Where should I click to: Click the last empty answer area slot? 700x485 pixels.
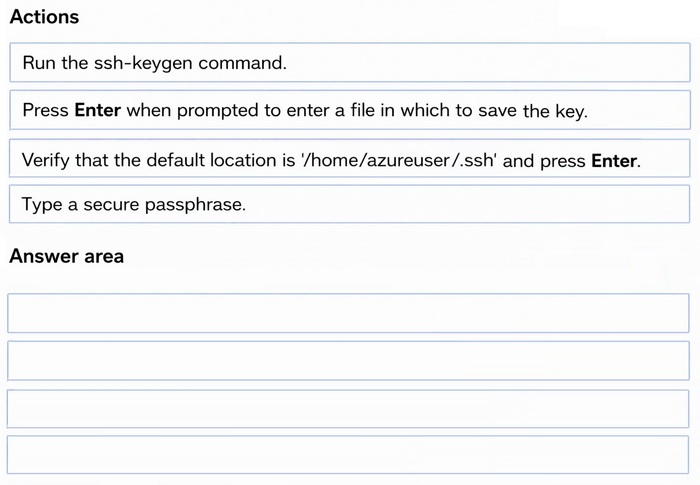tap(348, 455)
